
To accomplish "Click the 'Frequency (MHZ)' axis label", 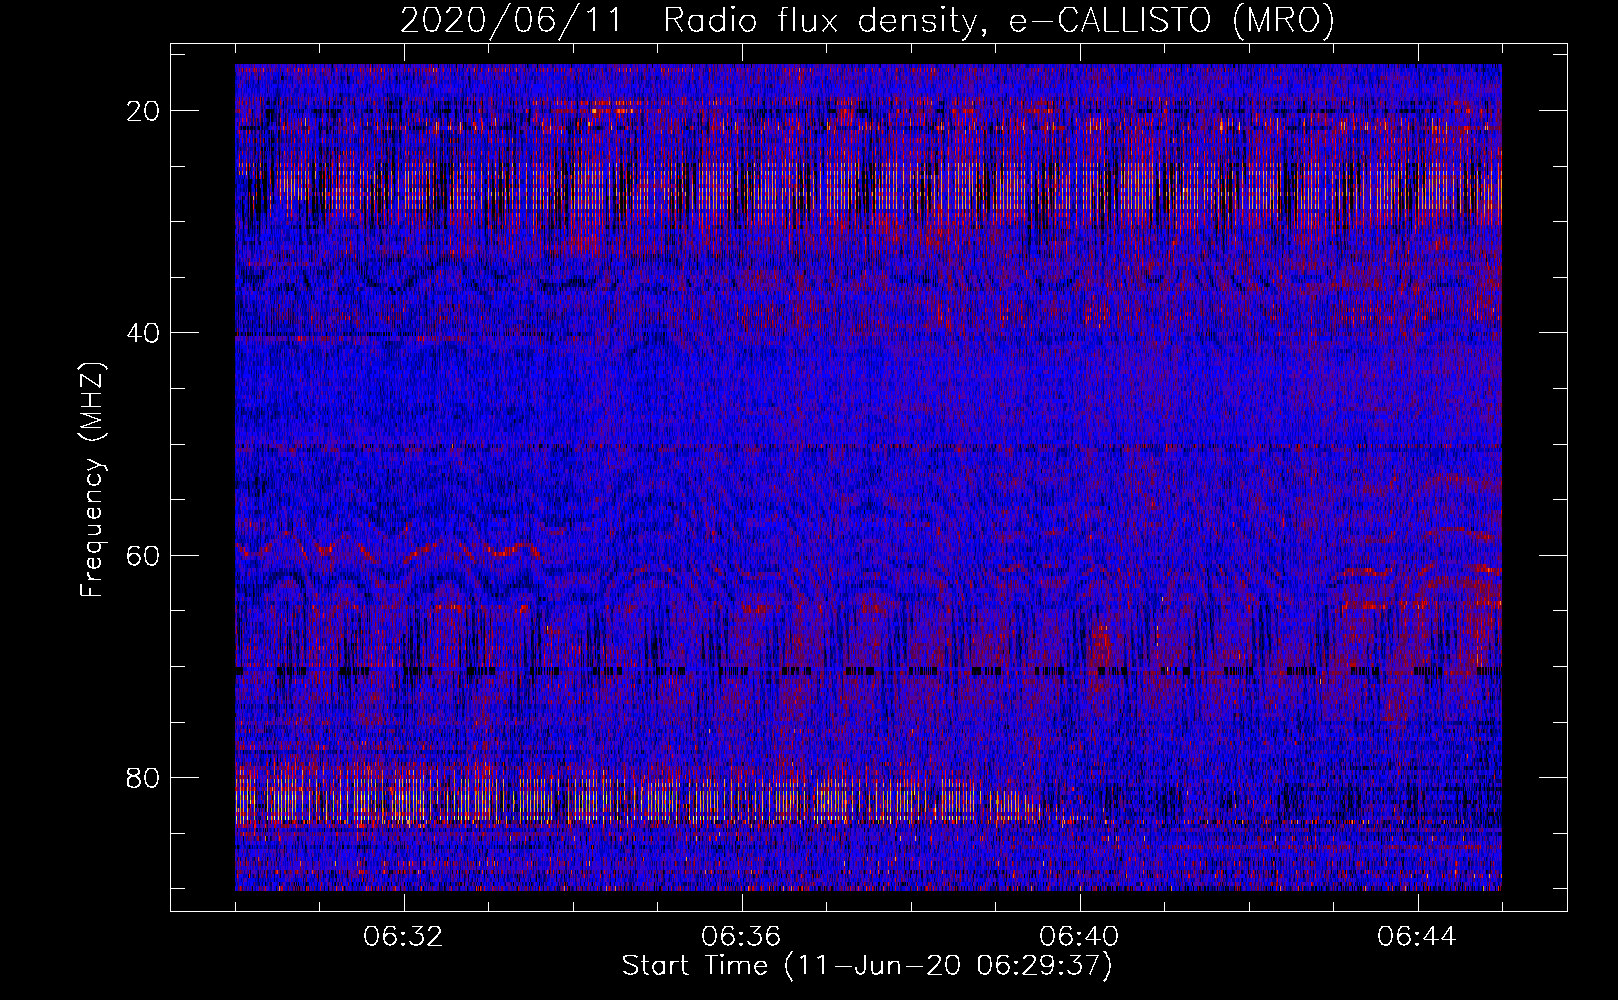I will pyautogui.click(x=92, y=480).
